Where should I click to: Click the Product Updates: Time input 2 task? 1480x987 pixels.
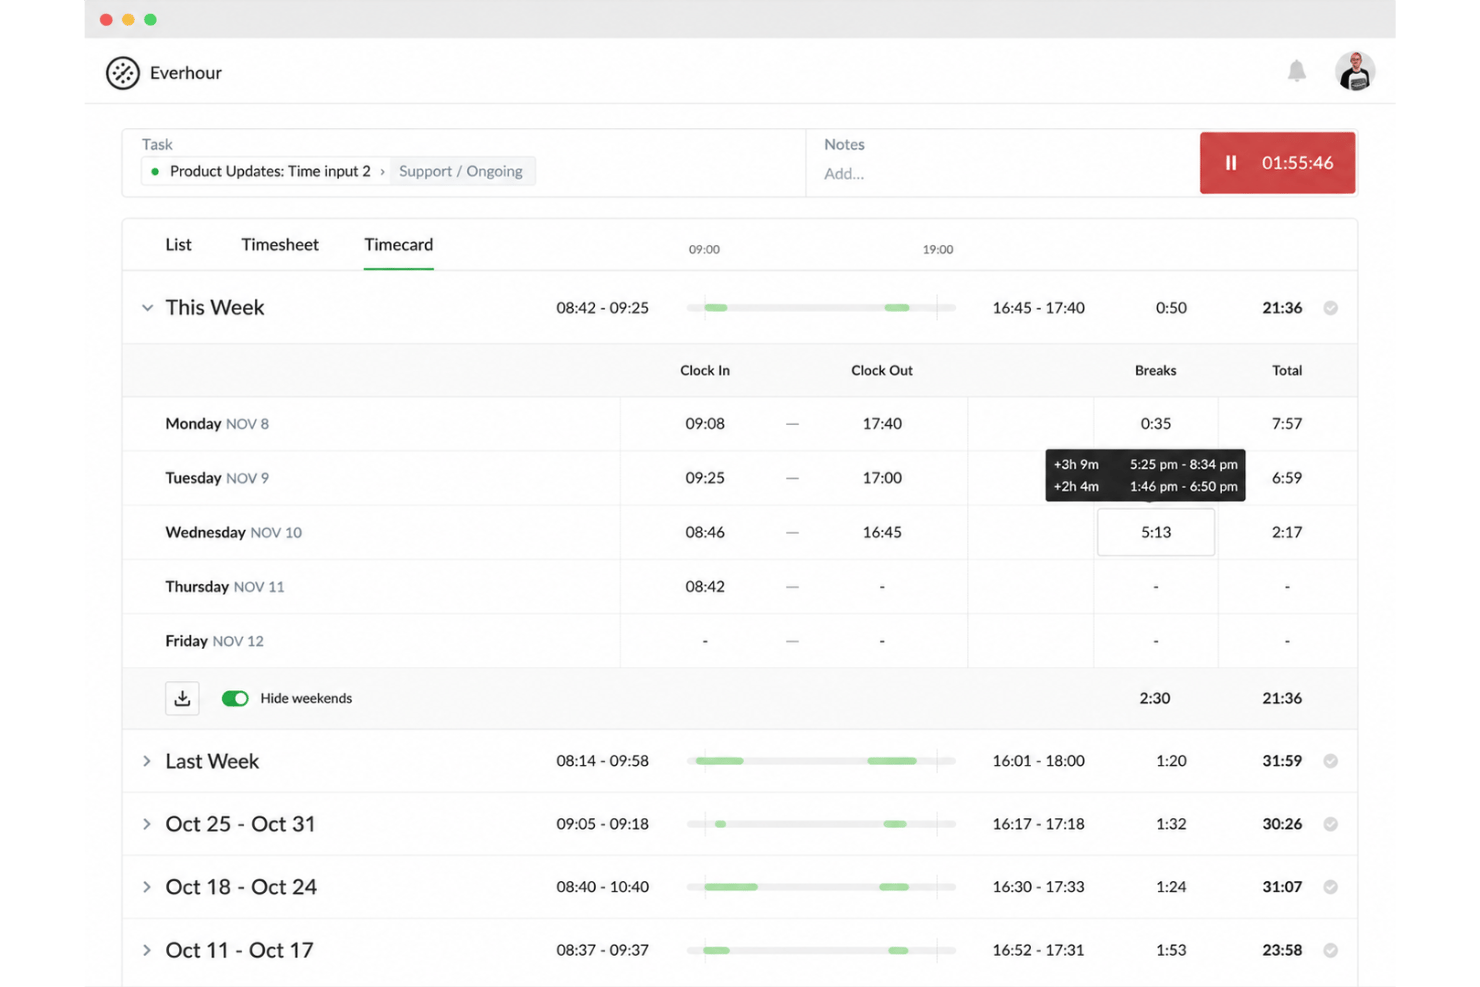[270, 171]
